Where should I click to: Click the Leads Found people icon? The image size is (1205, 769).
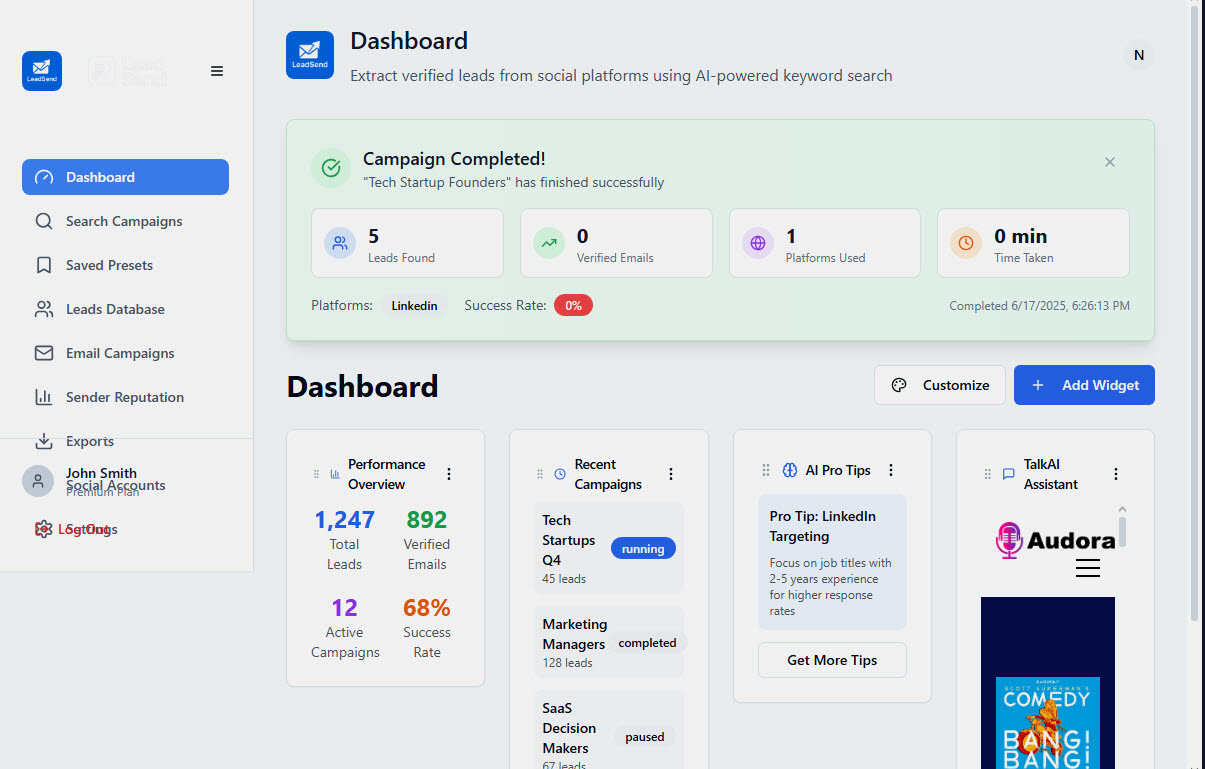[340, 243]
